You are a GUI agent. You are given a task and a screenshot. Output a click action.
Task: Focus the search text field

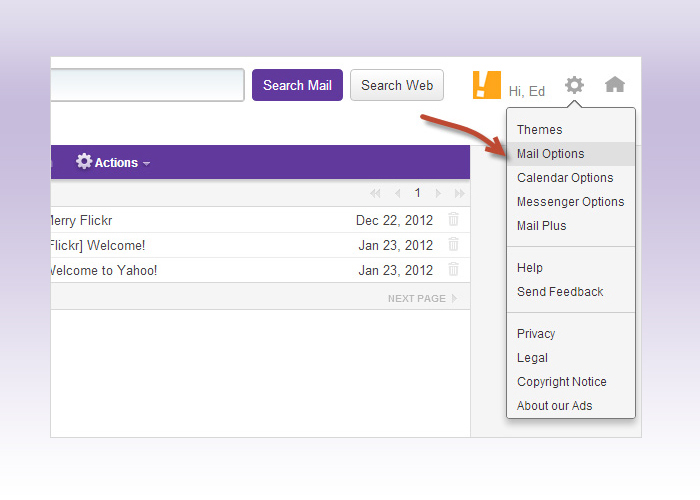point(147,85)
